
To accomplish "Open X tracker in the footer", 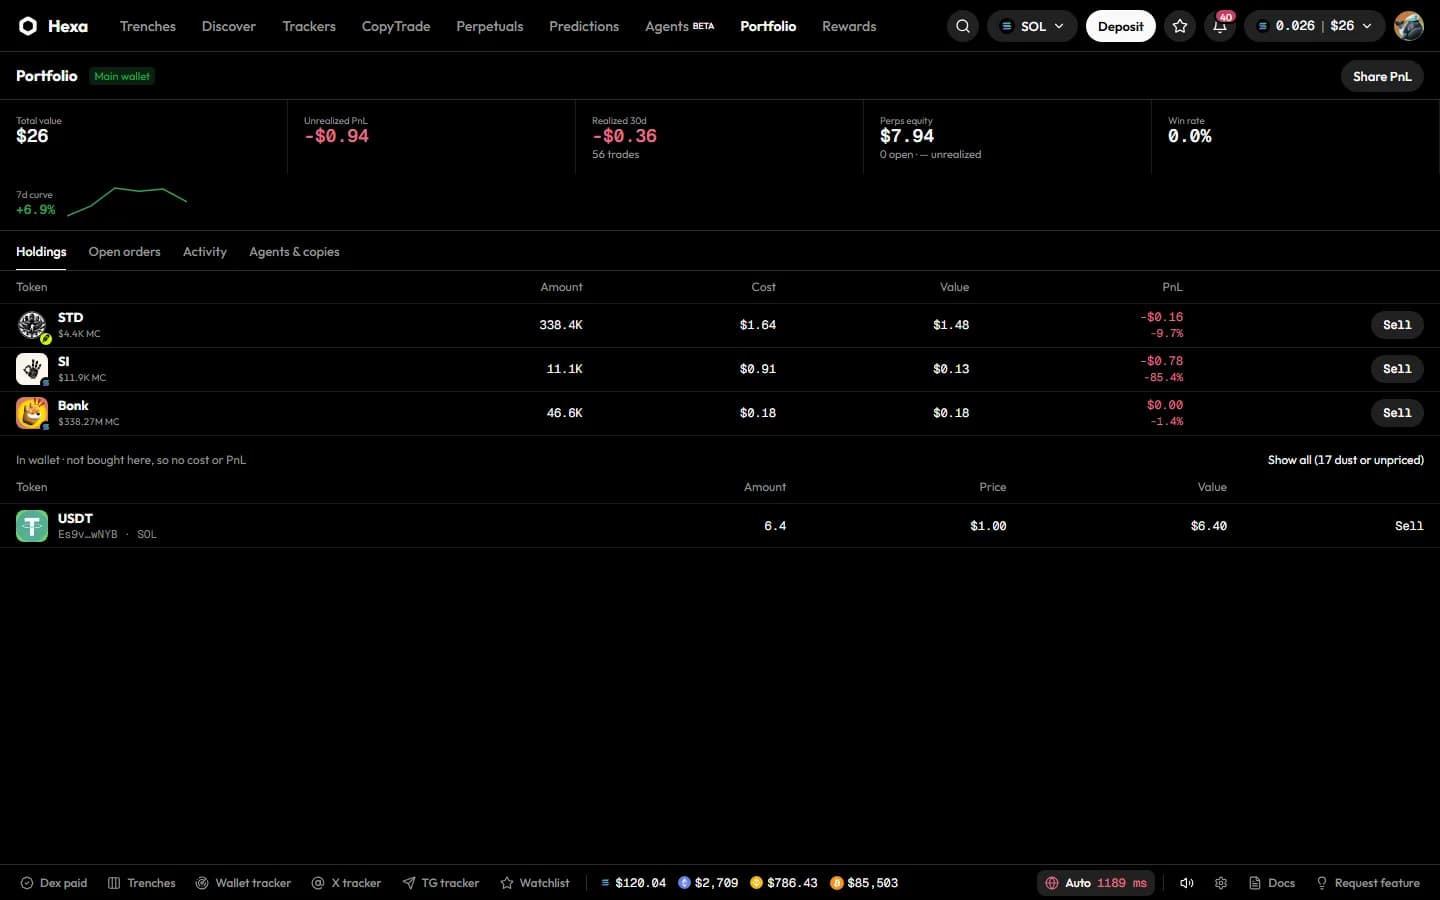I will 346,883.
